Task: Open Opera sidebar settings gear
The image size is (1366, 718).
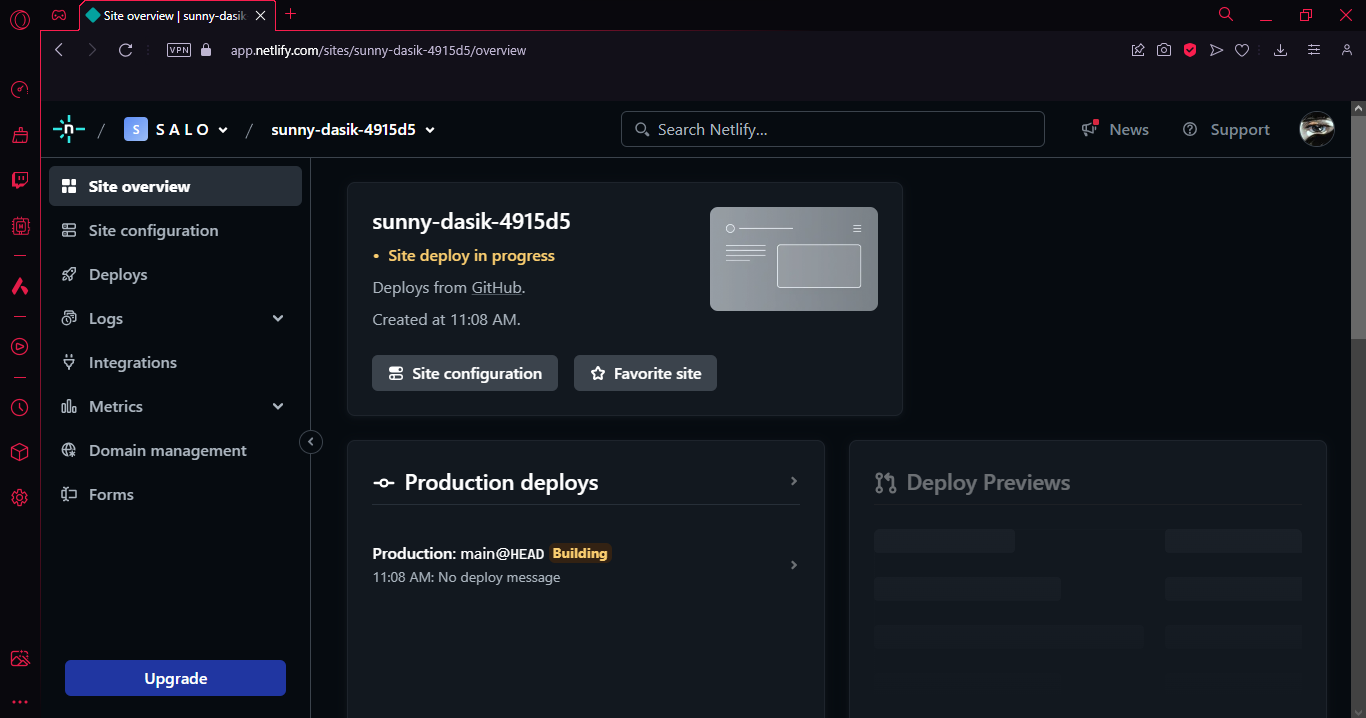Action: (x=19, y=497)
